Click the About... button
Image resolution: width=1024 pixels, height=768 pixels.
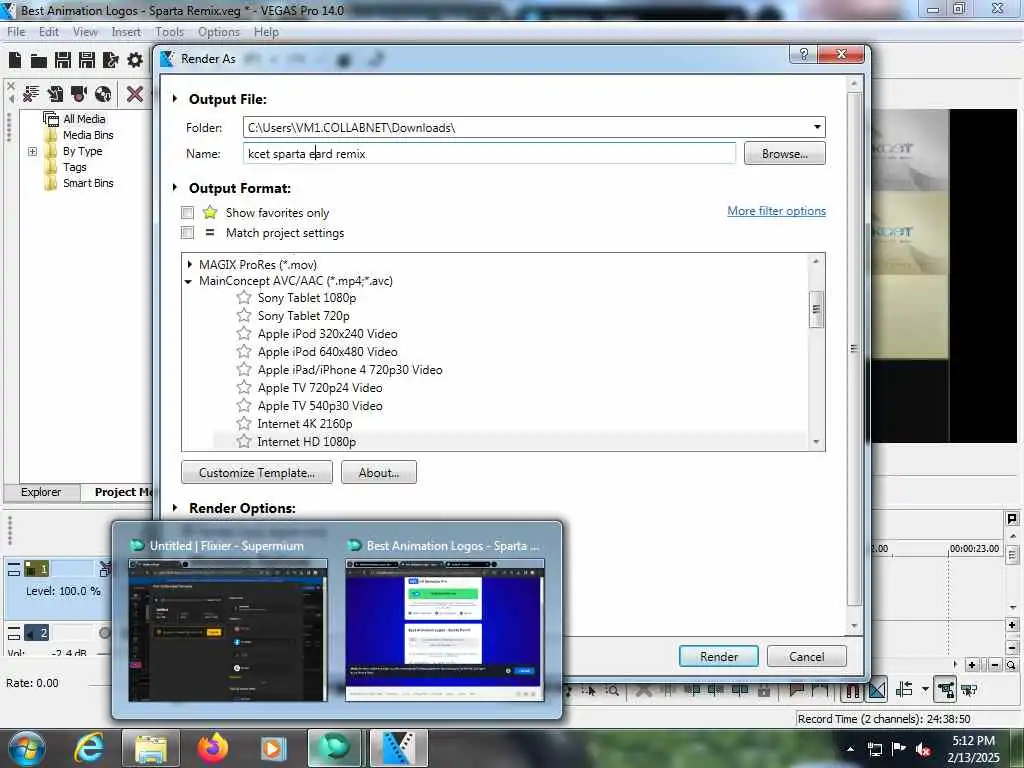pyautogui.click(x=379, y=472)
